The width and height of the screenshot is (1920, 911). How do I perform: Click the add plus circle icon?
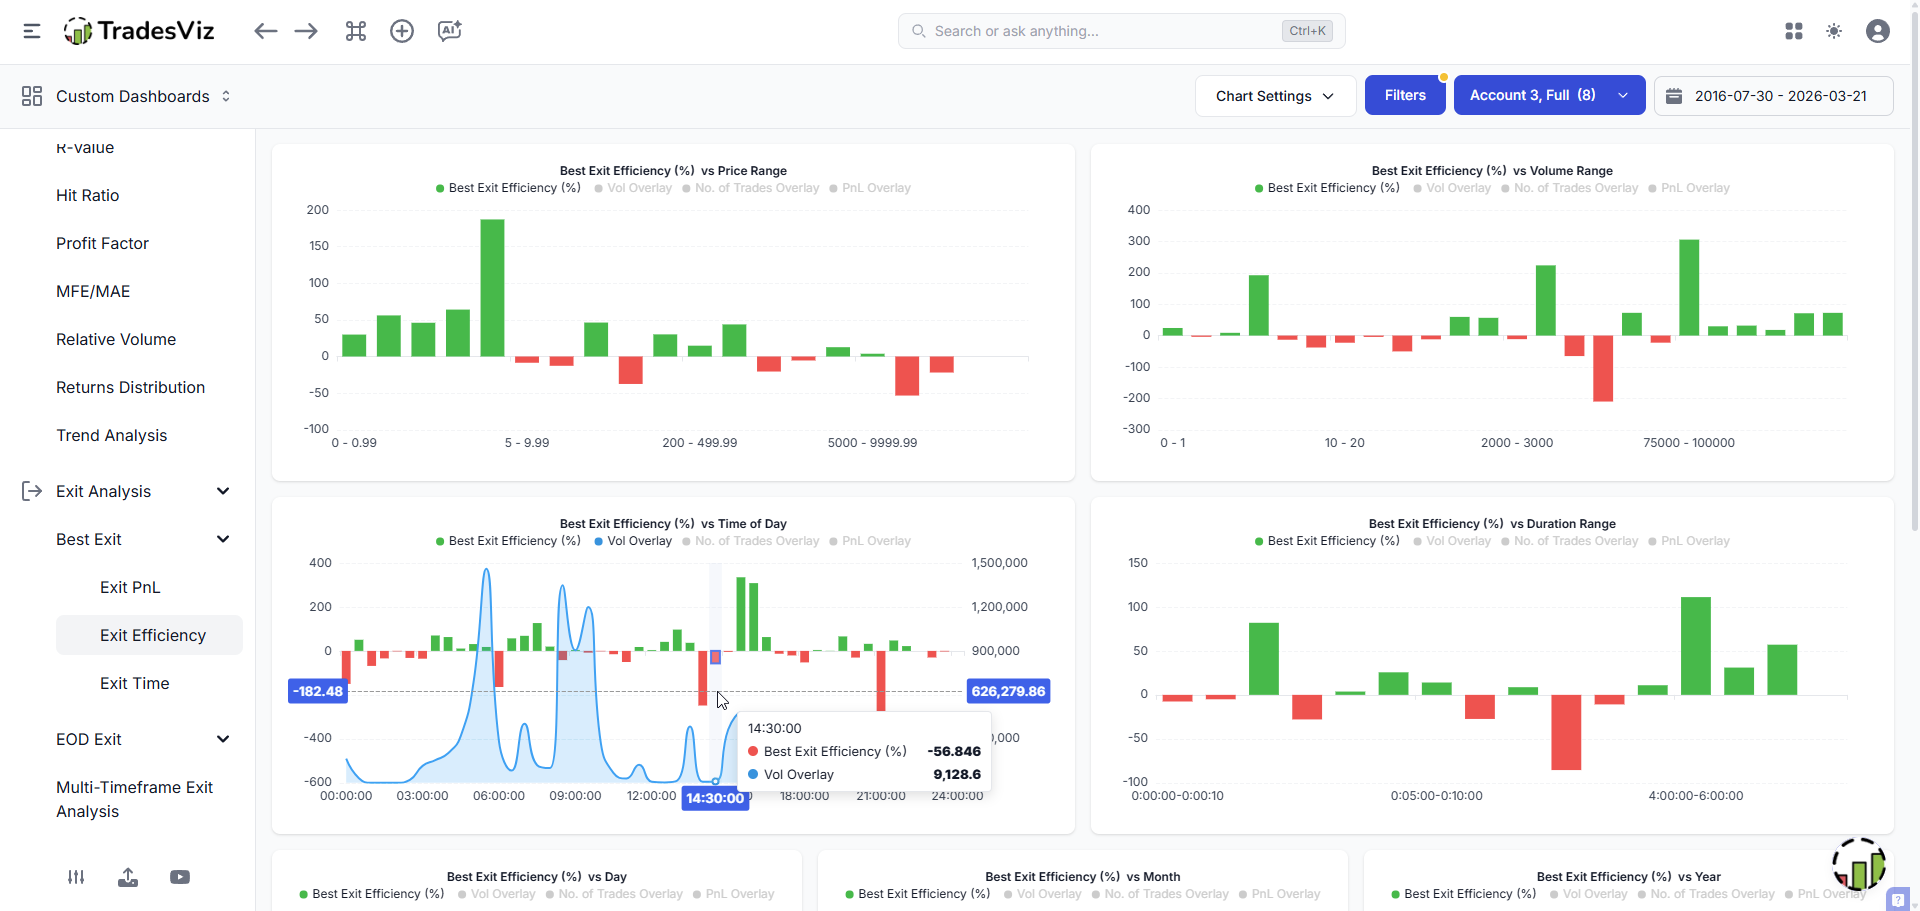(402, 31)
